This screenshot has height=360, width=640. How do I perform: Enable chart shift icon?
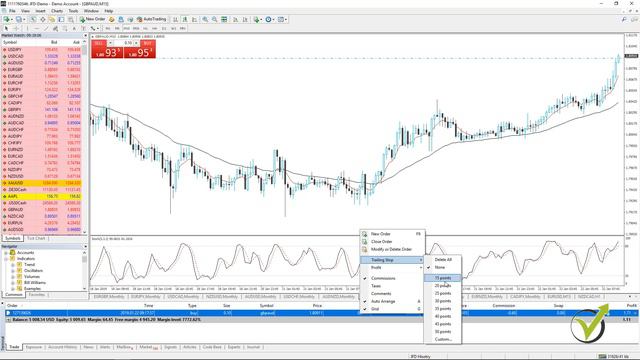[245, 19]
